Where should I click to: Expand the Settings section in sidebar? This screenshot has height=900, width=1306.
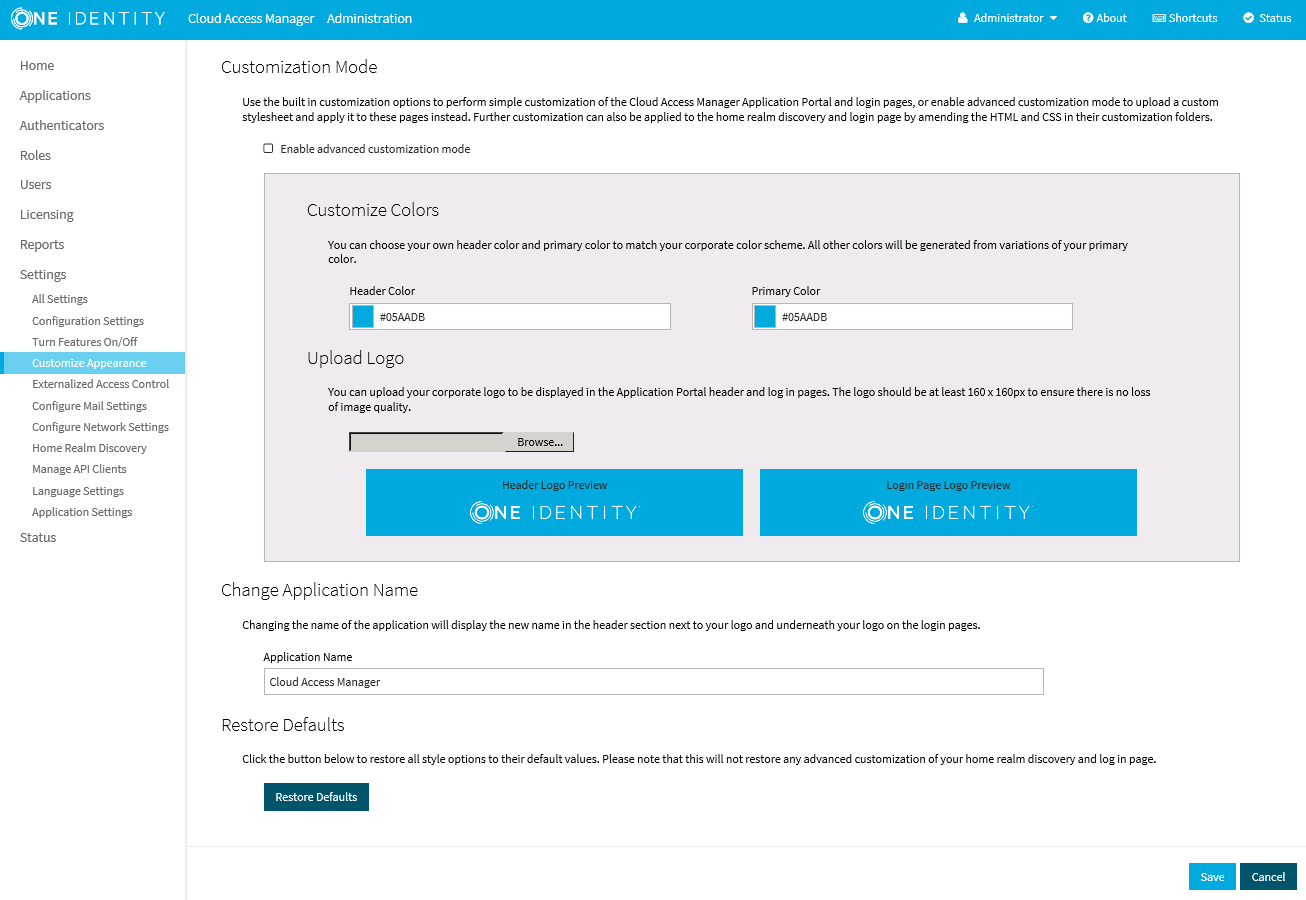point(43,274)
